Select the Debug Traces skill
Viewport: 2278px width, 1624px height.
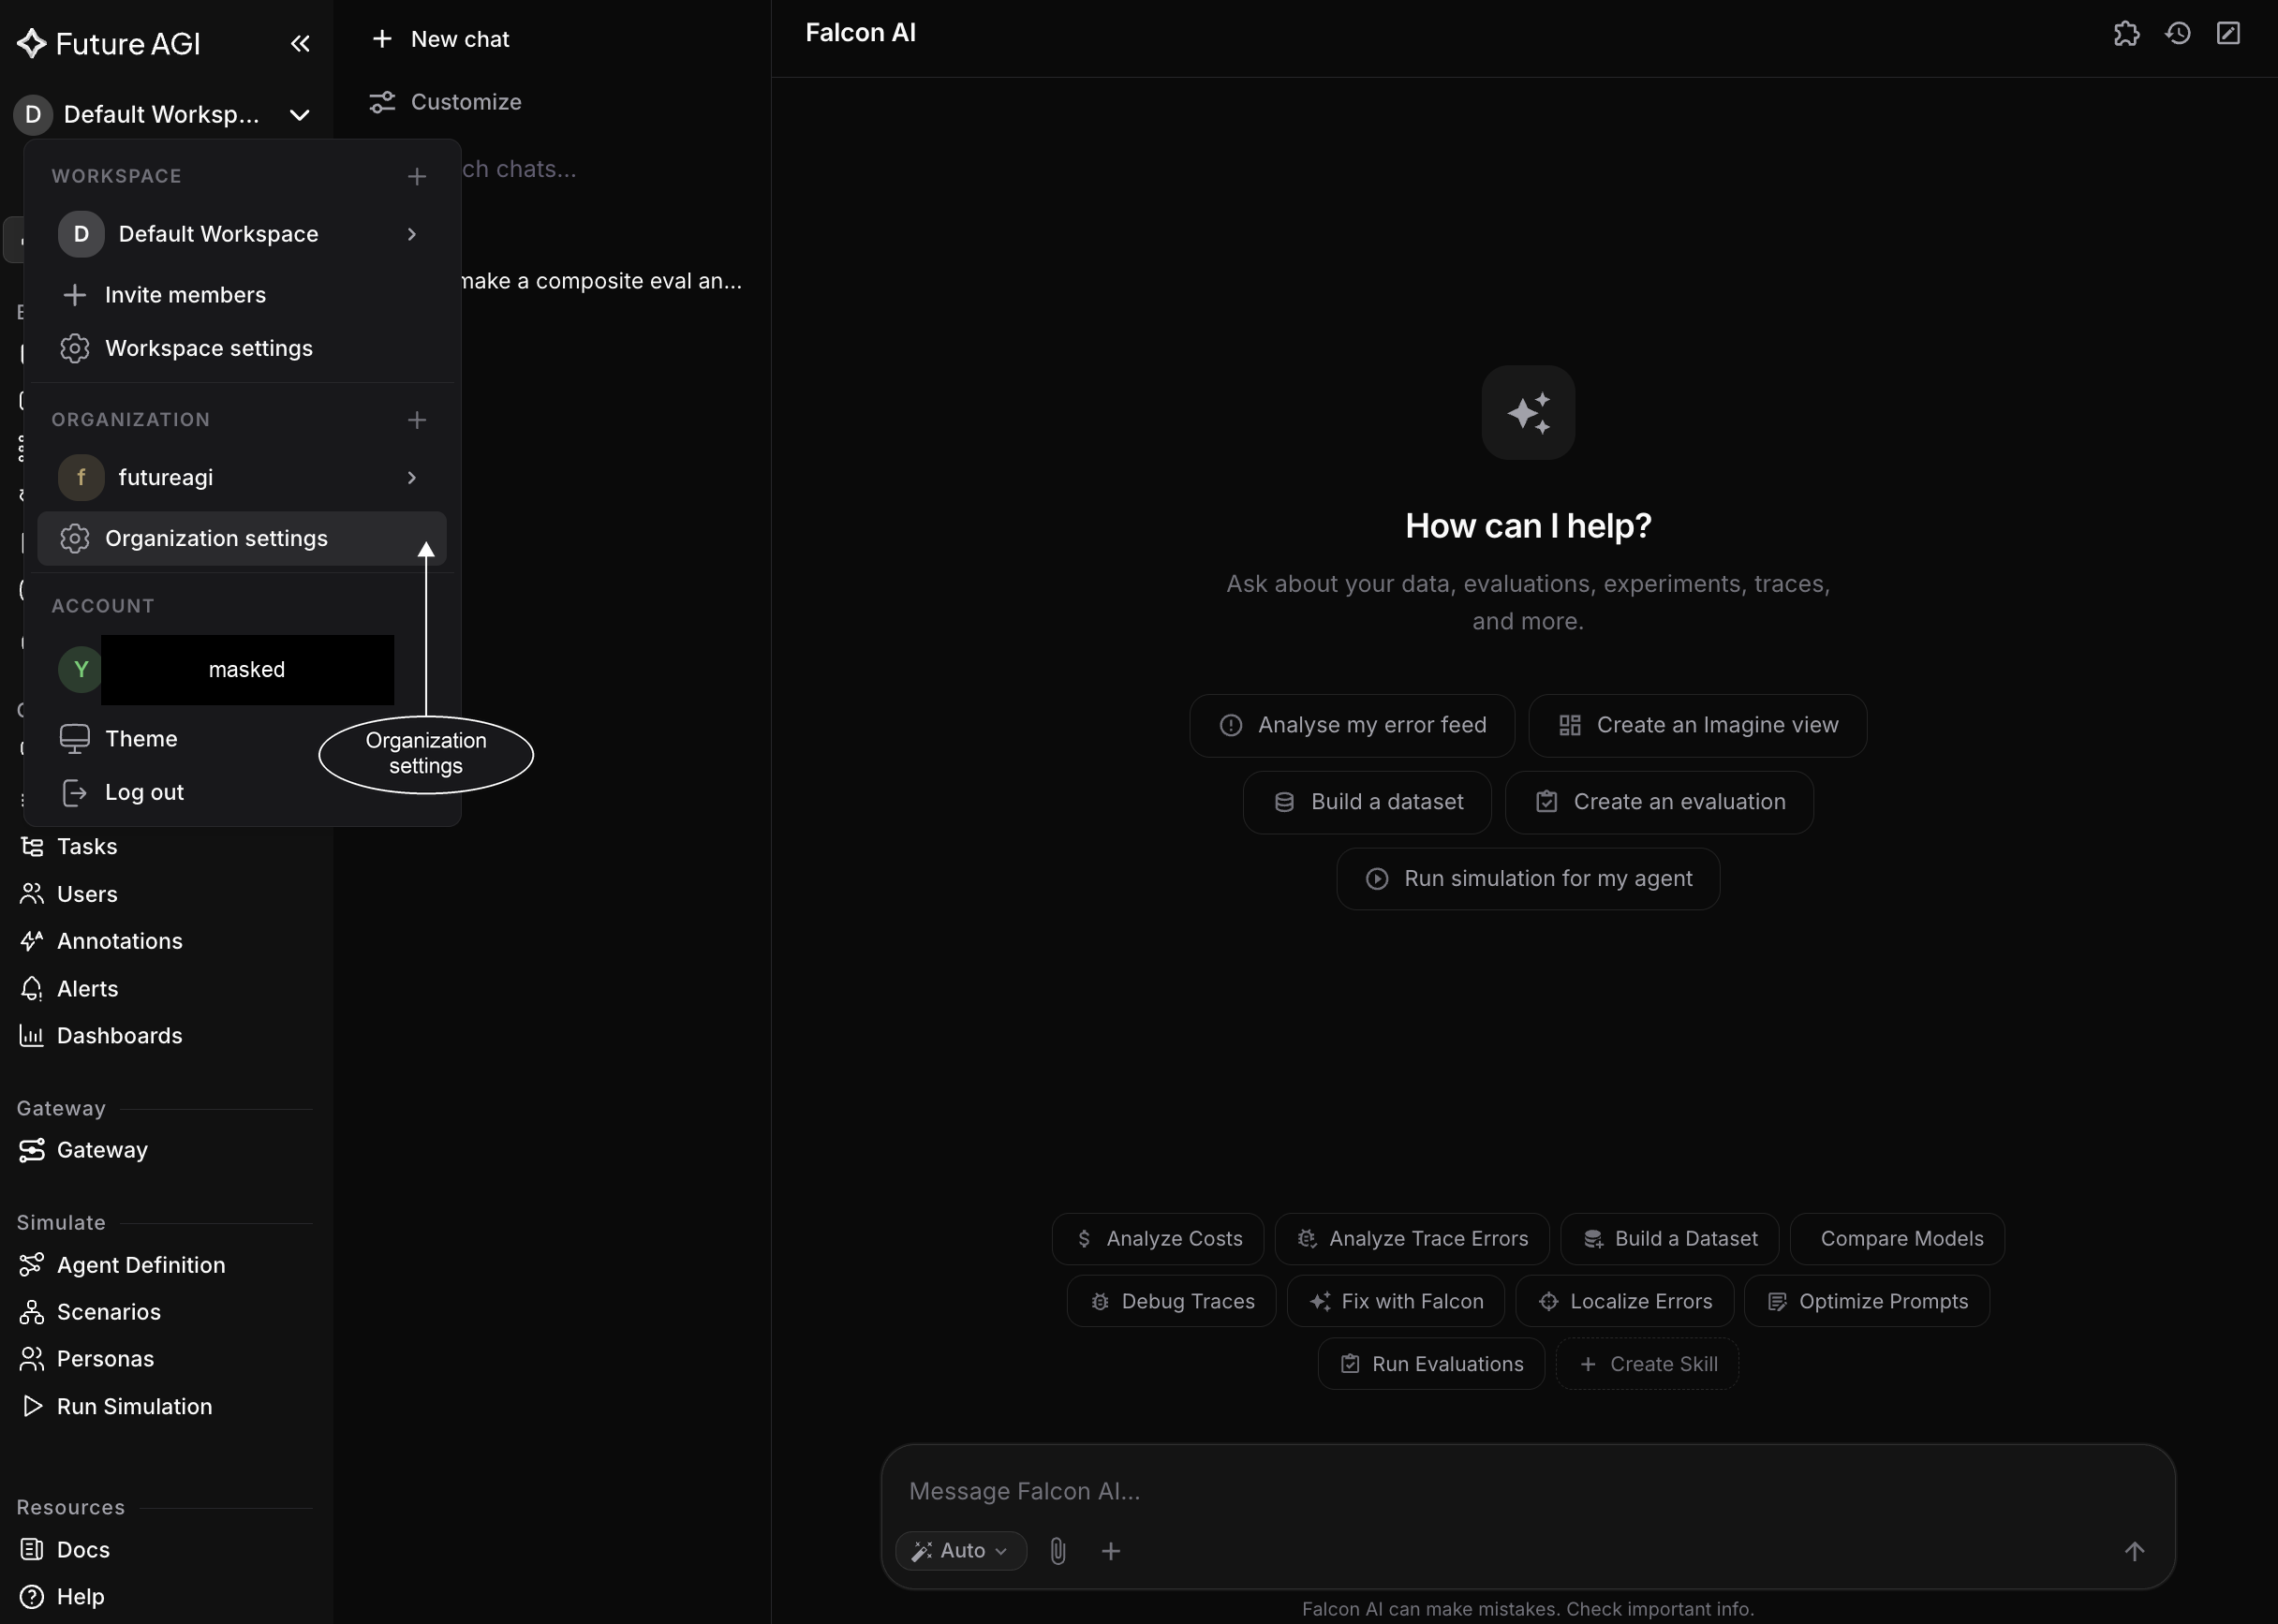1171,1302
